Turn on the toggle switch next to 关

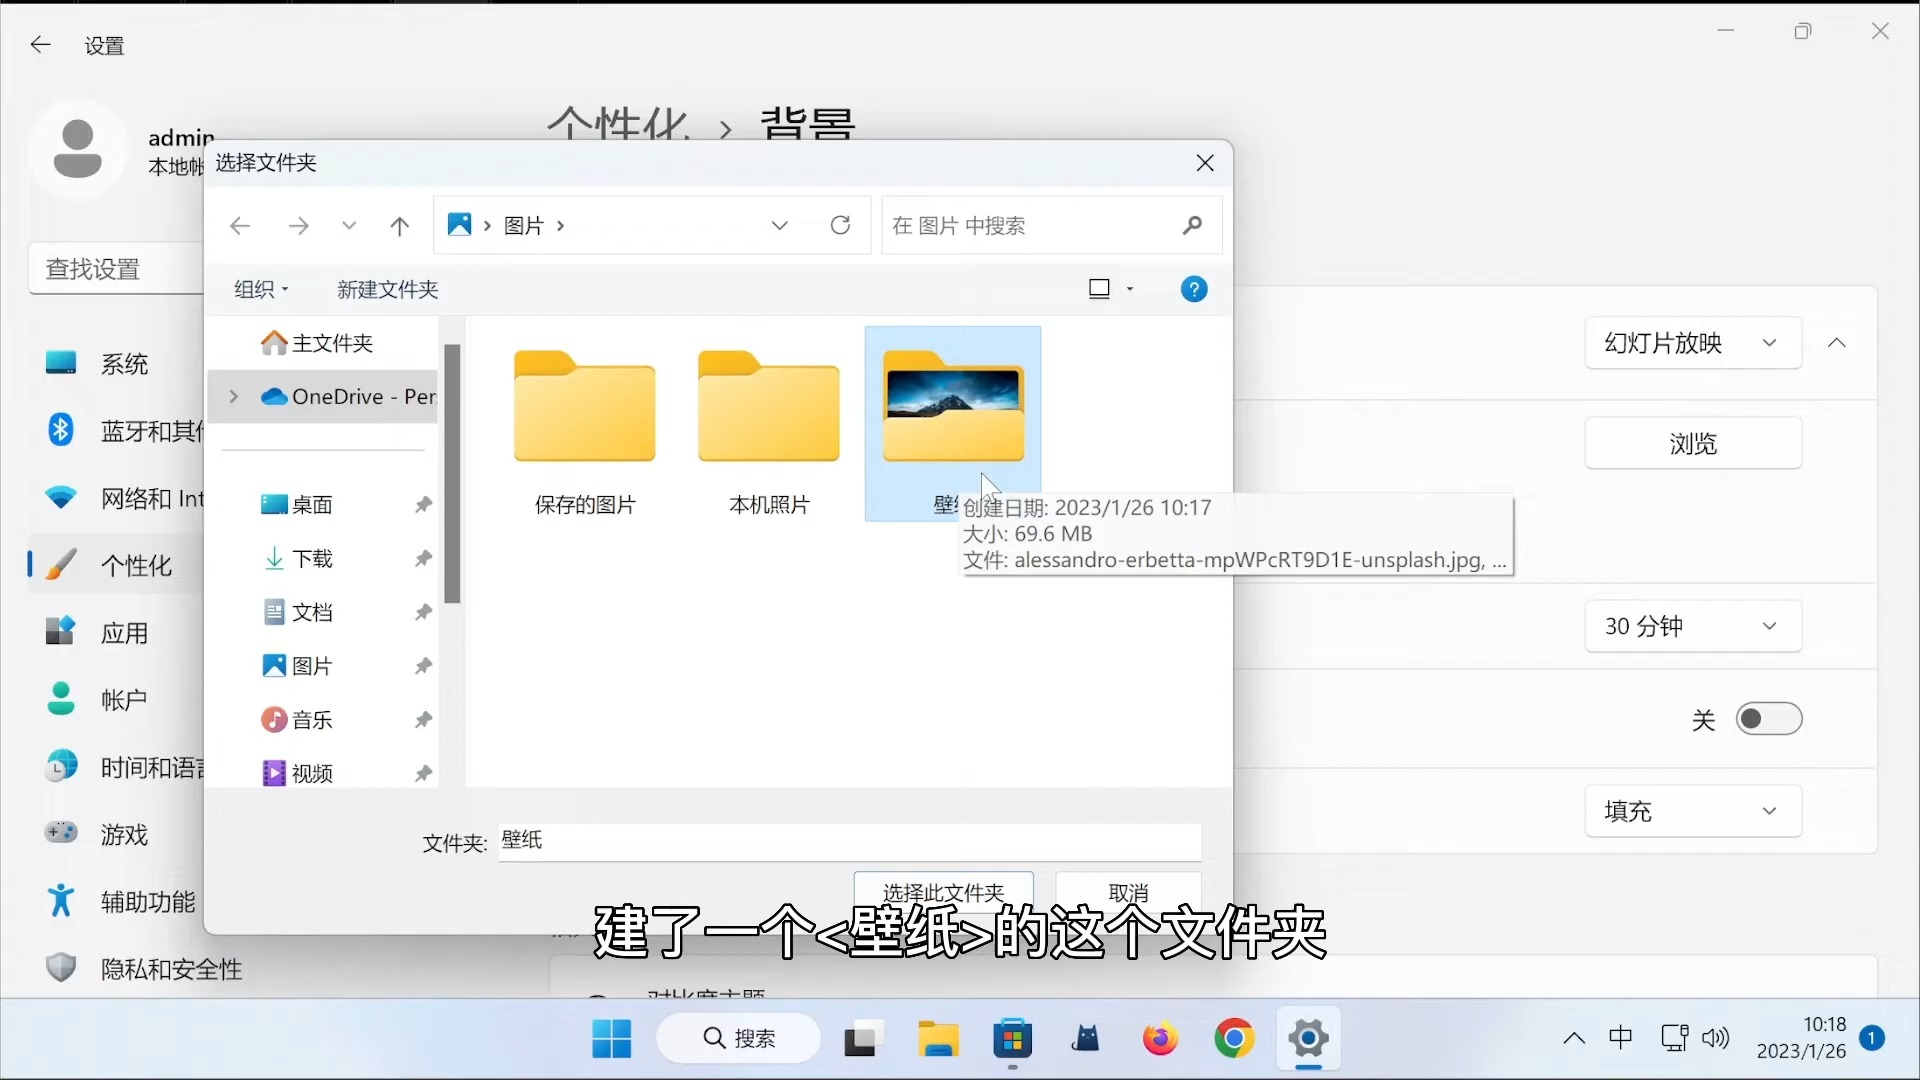coord(1769,719)
